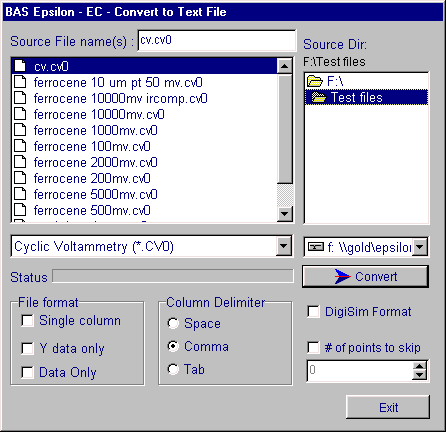Click the file list scroll up arrow
This screenshot has width=446, height=432.
(285, 66)
